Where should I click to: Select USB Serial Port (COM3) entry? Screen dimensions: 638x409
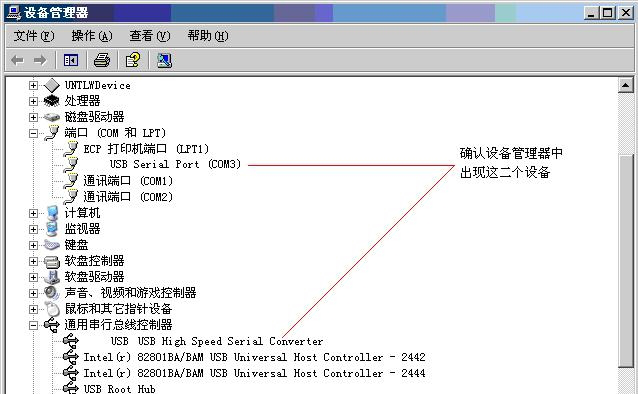click(175, 164)
